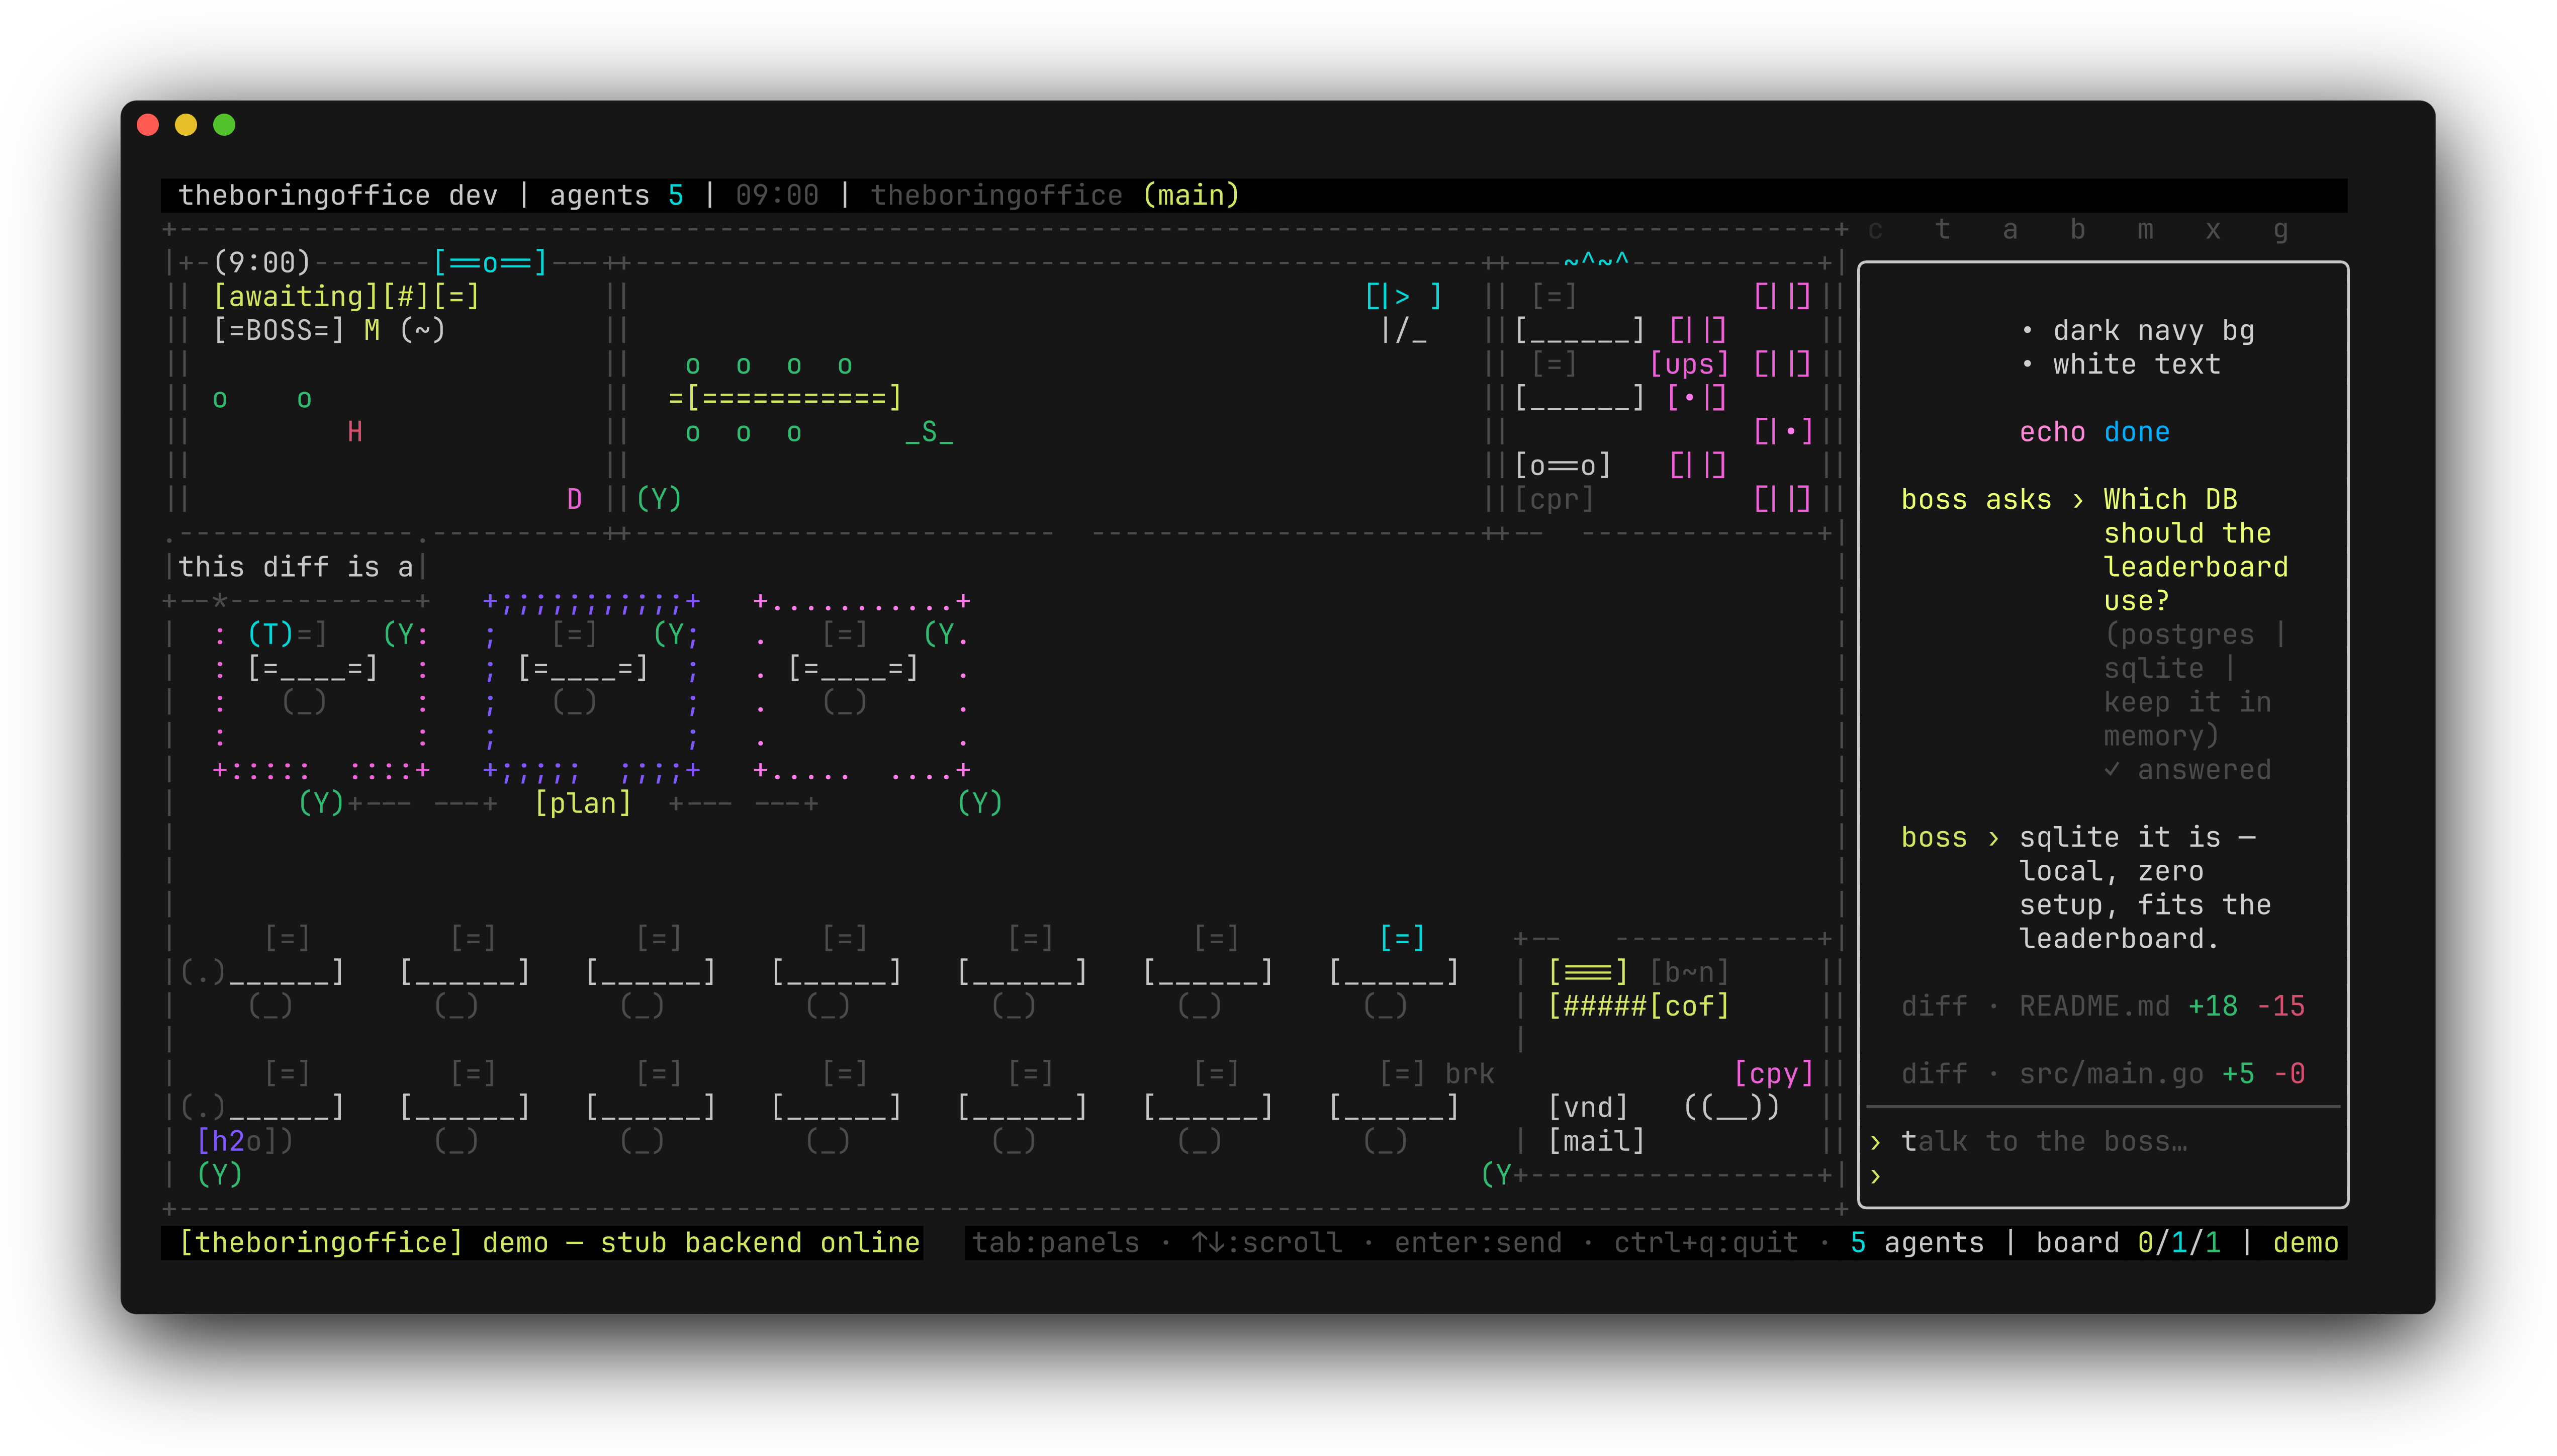Open the diff src/main.go +5 -0 entry

coord(2103,1073)
